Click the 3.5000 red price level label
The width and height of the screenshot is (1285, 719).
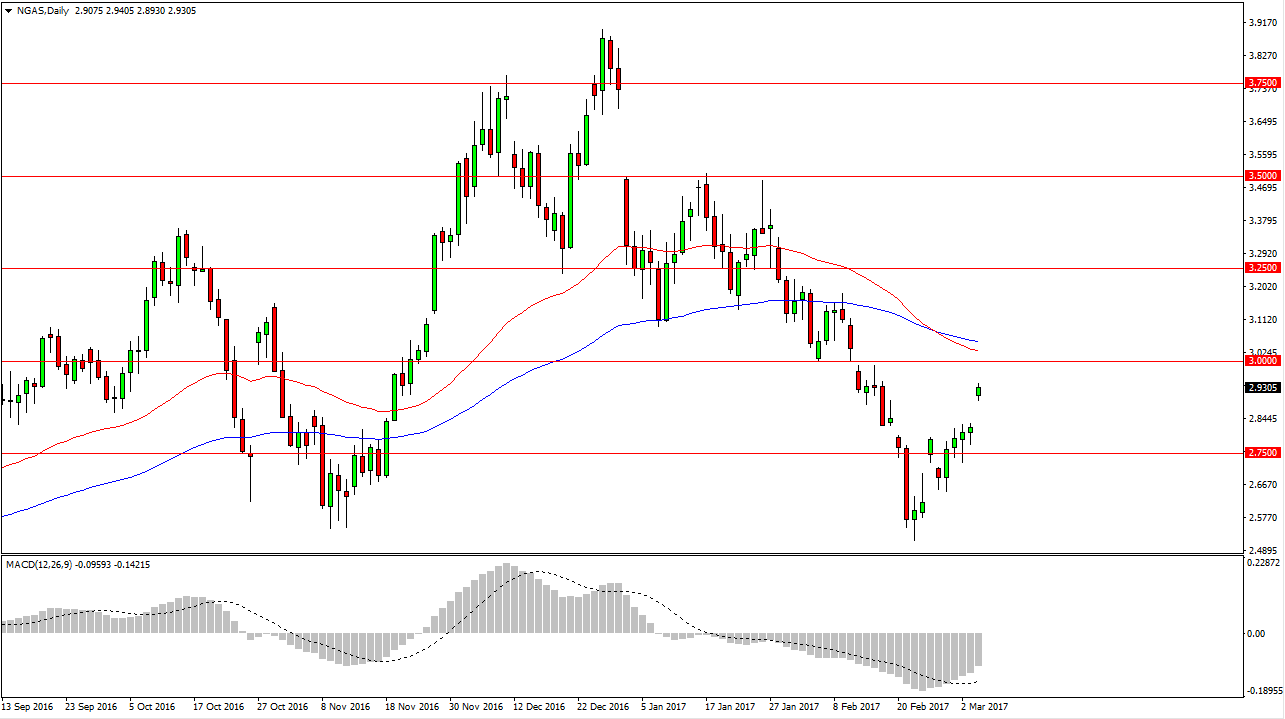click(x=1263, y=175)
